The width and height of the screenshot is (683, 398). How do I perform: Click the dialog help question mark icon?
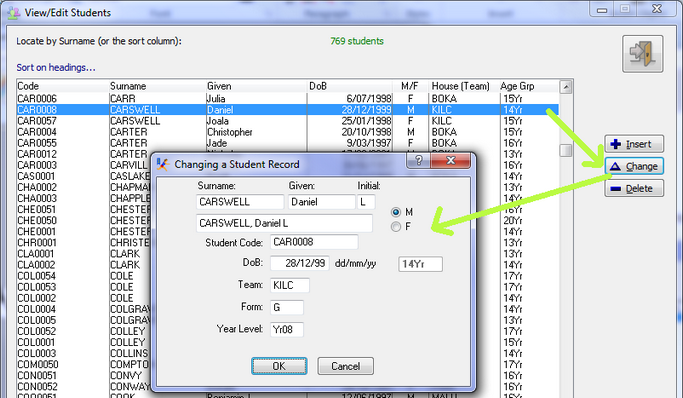418,160
